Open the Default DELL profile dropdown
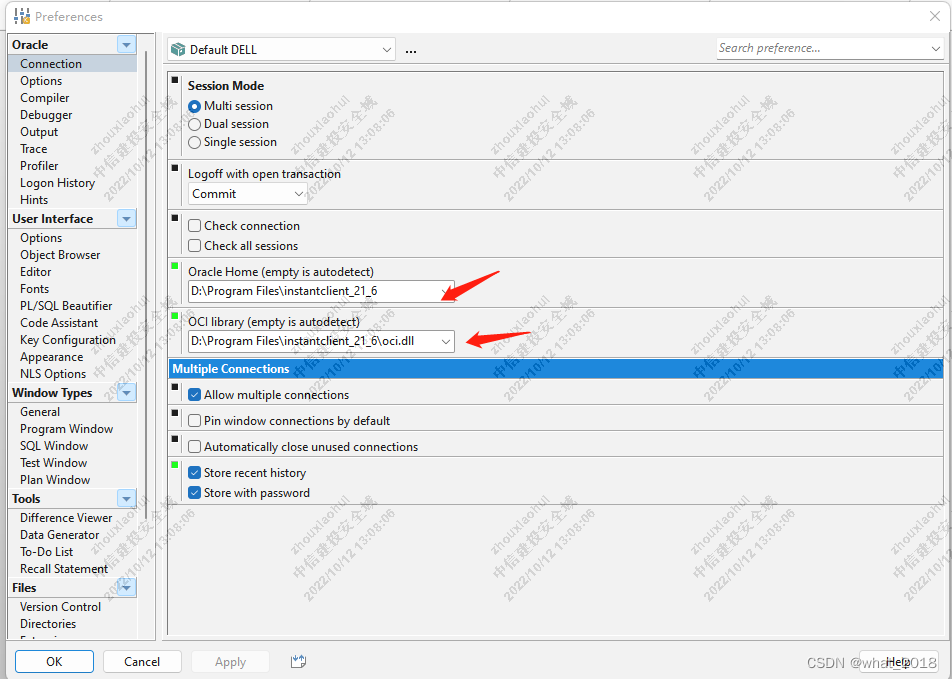Screen dimensions: 952x679 tap(388, 48)
